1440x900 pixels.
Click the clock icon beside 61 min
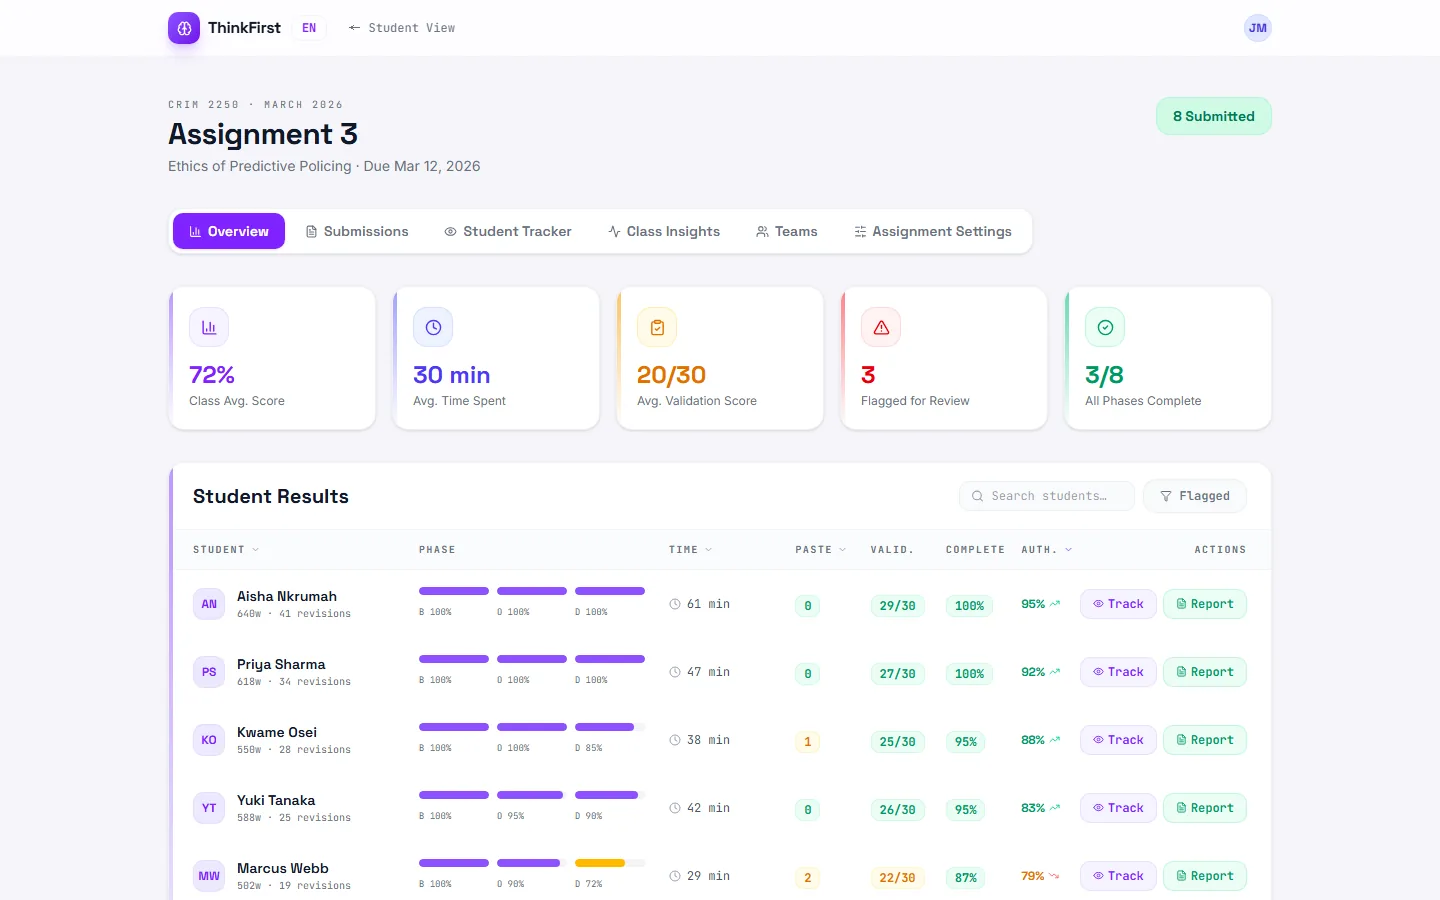[675, 604]
